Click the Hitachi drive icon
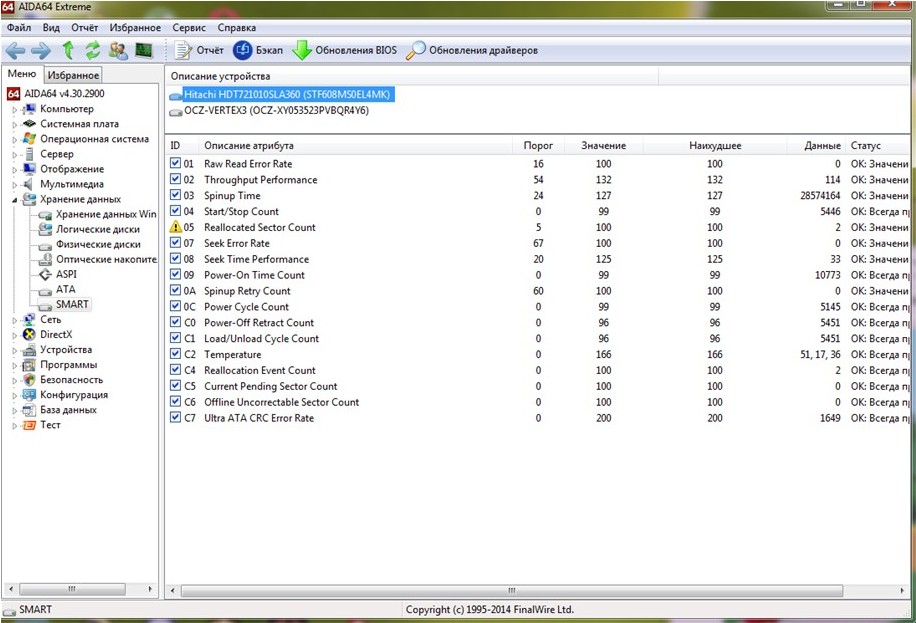Screen dimensions: 916x623 [176, 95]
